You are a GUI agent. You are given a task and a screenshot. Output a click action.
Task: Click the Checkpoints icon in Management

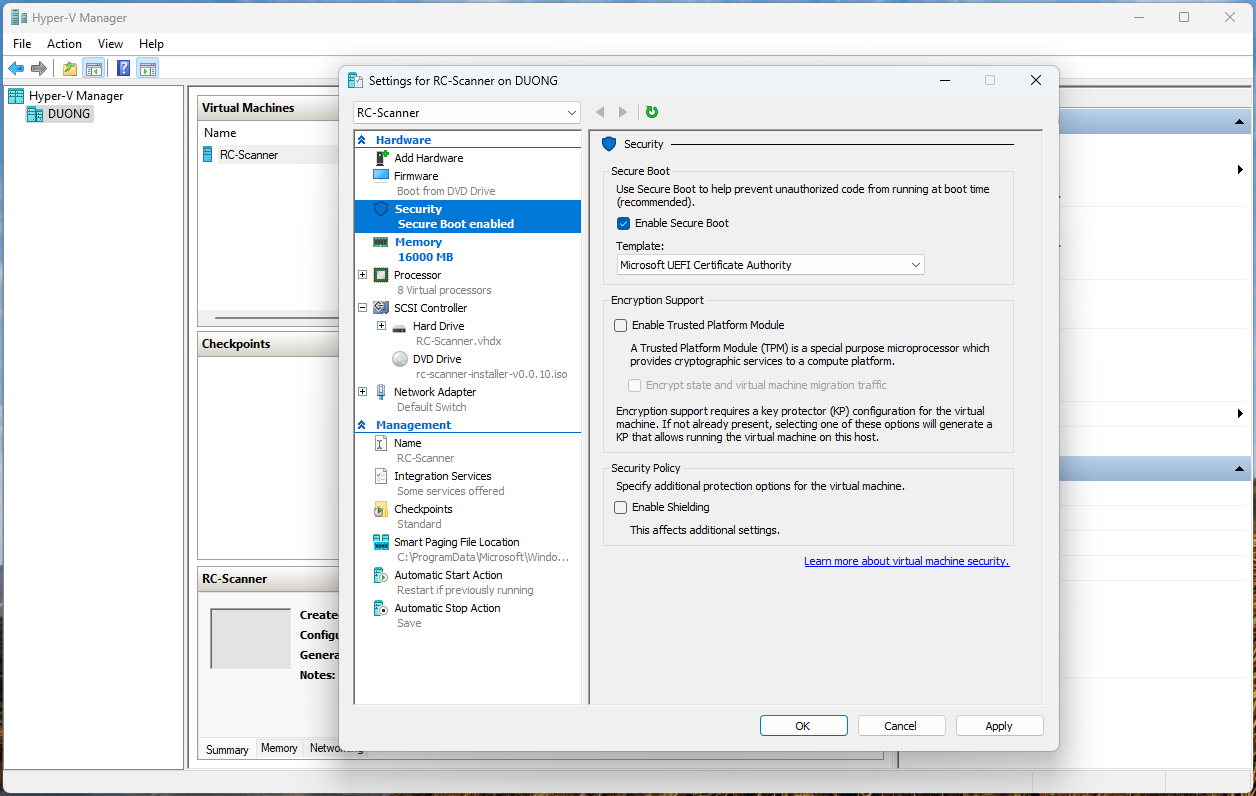tap(381, 509)
